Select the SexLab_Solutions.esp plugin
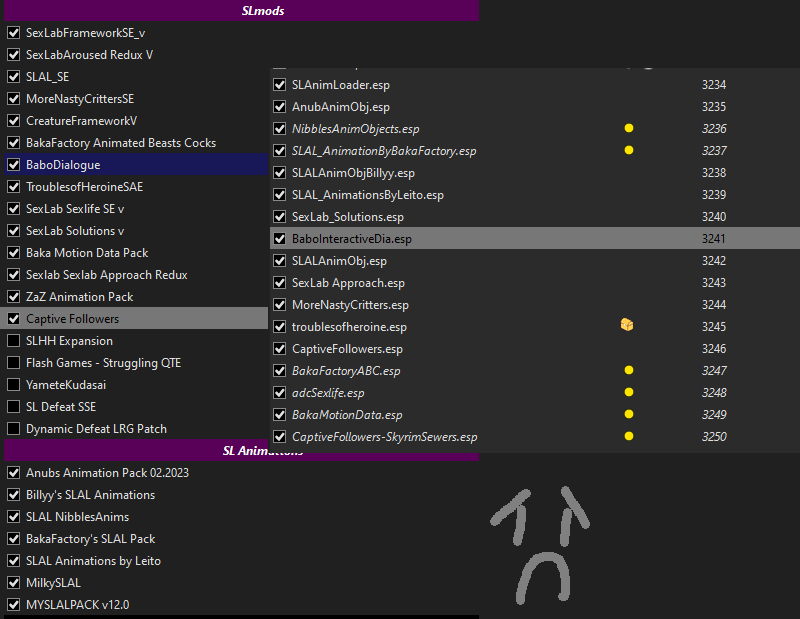 pos(347,216)
